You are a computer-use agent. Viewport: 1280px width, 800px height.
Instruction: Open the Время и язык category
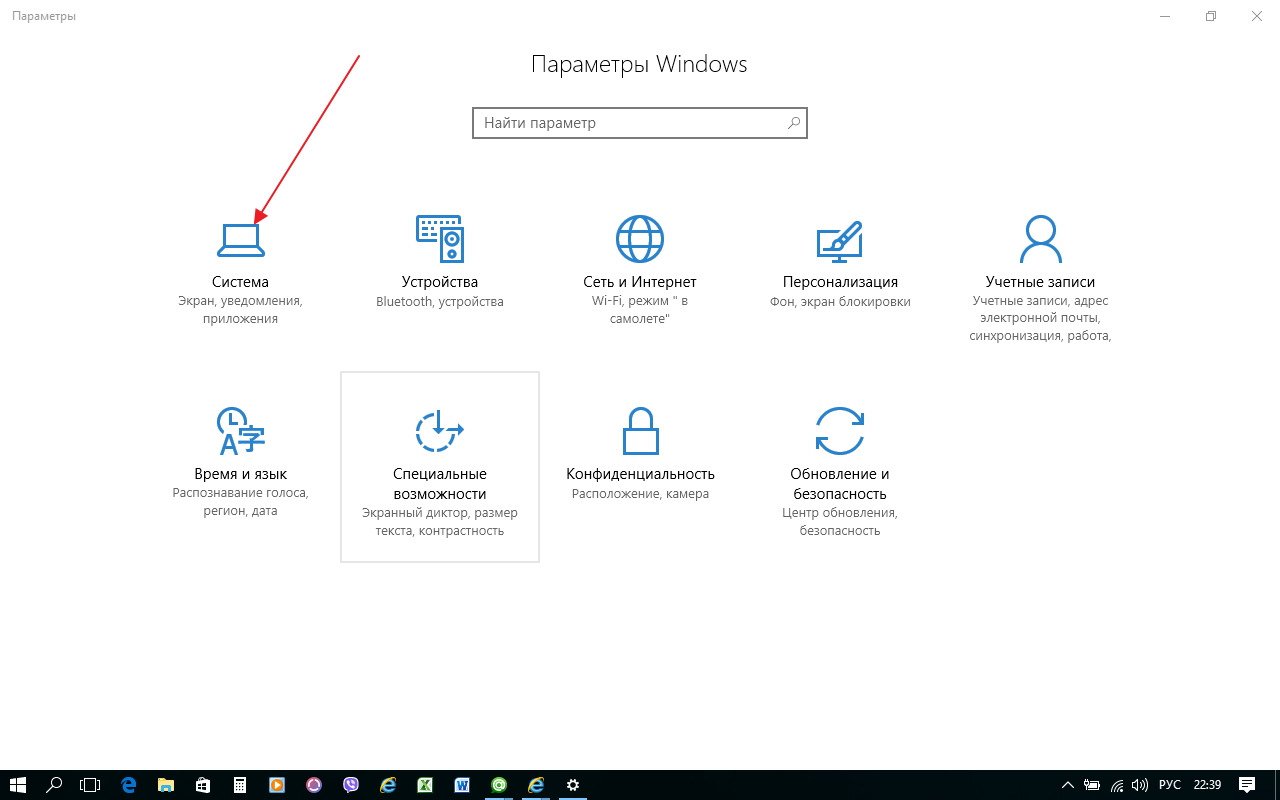(240, 462)
